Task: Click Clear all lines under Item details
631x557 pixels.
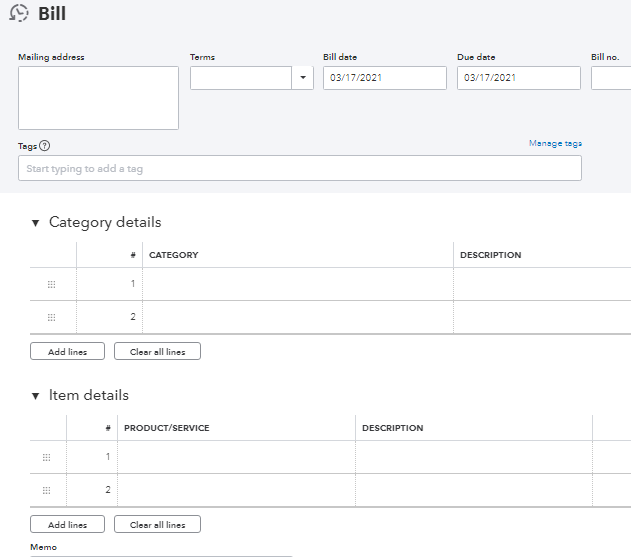Action: point(157,525)
